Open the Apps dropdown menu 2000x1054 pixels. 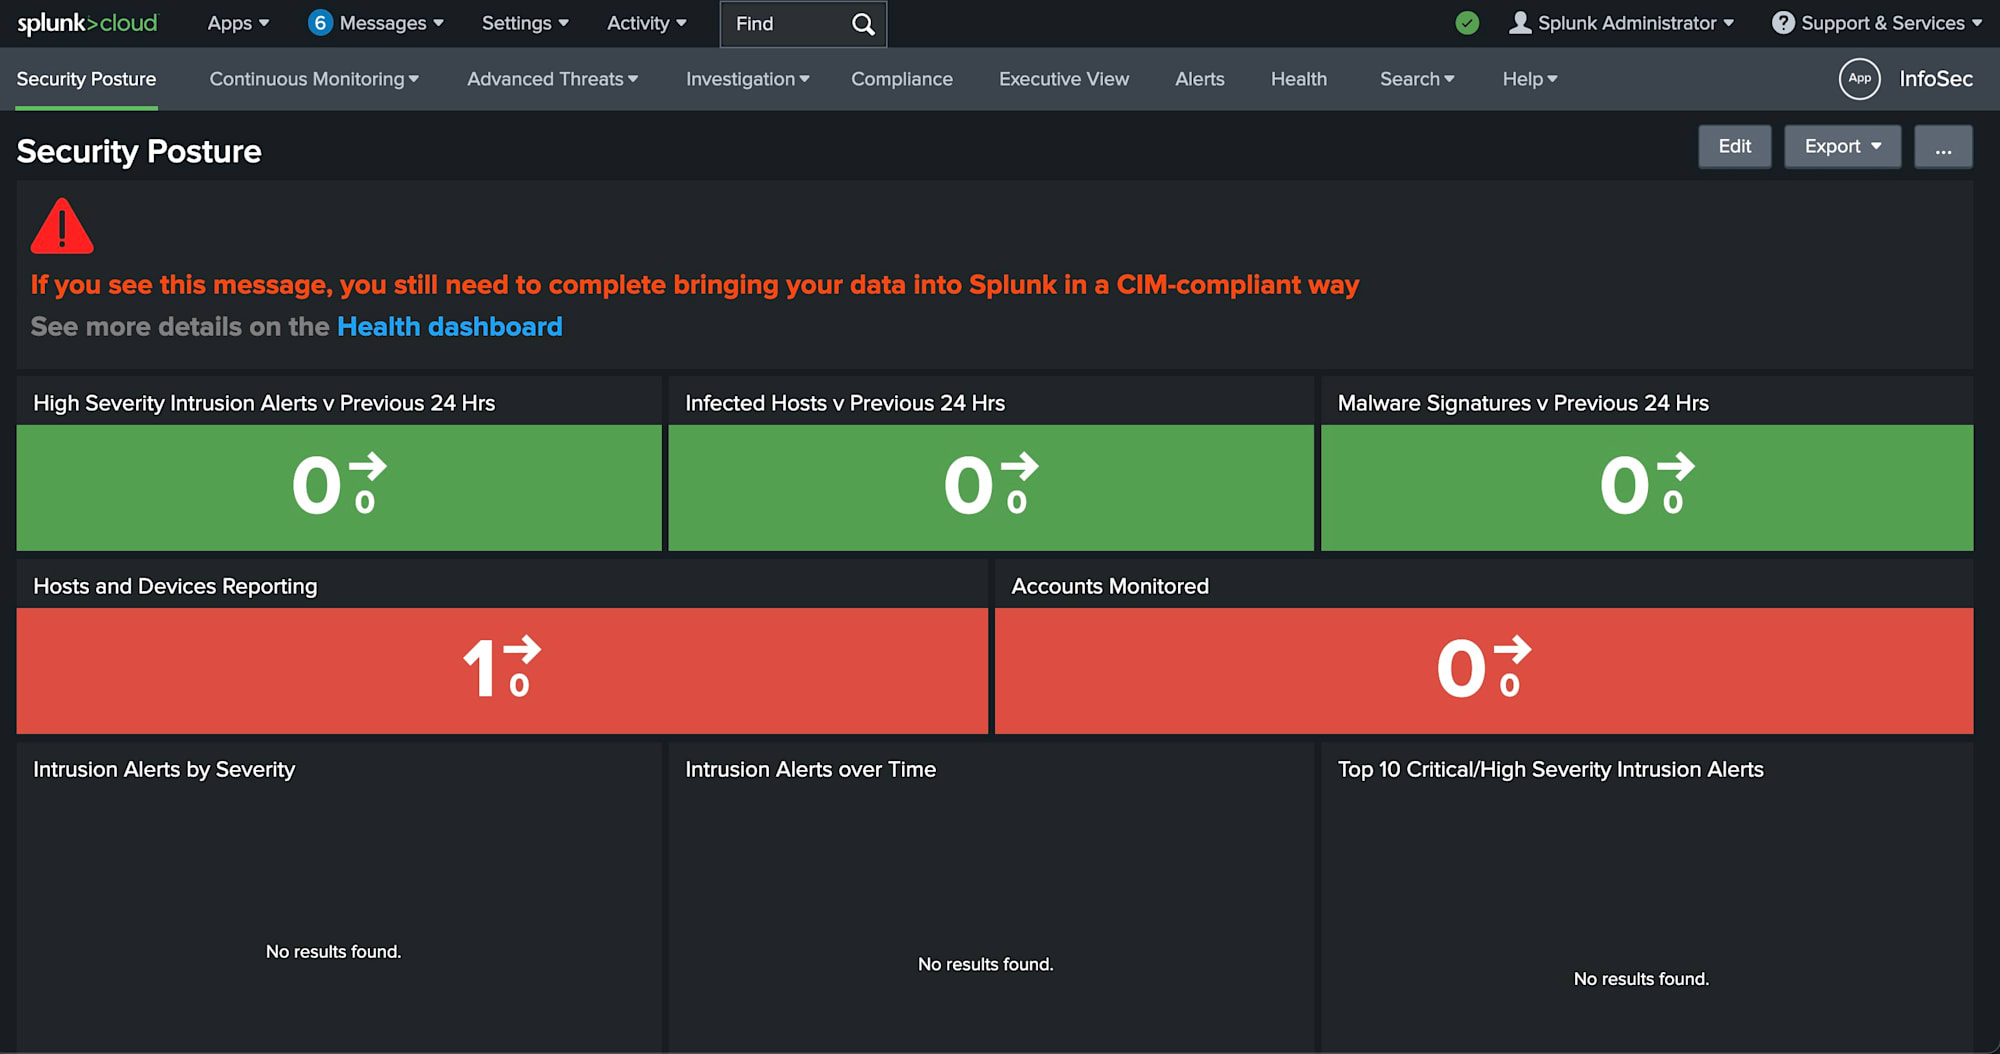tap(238, 23)
